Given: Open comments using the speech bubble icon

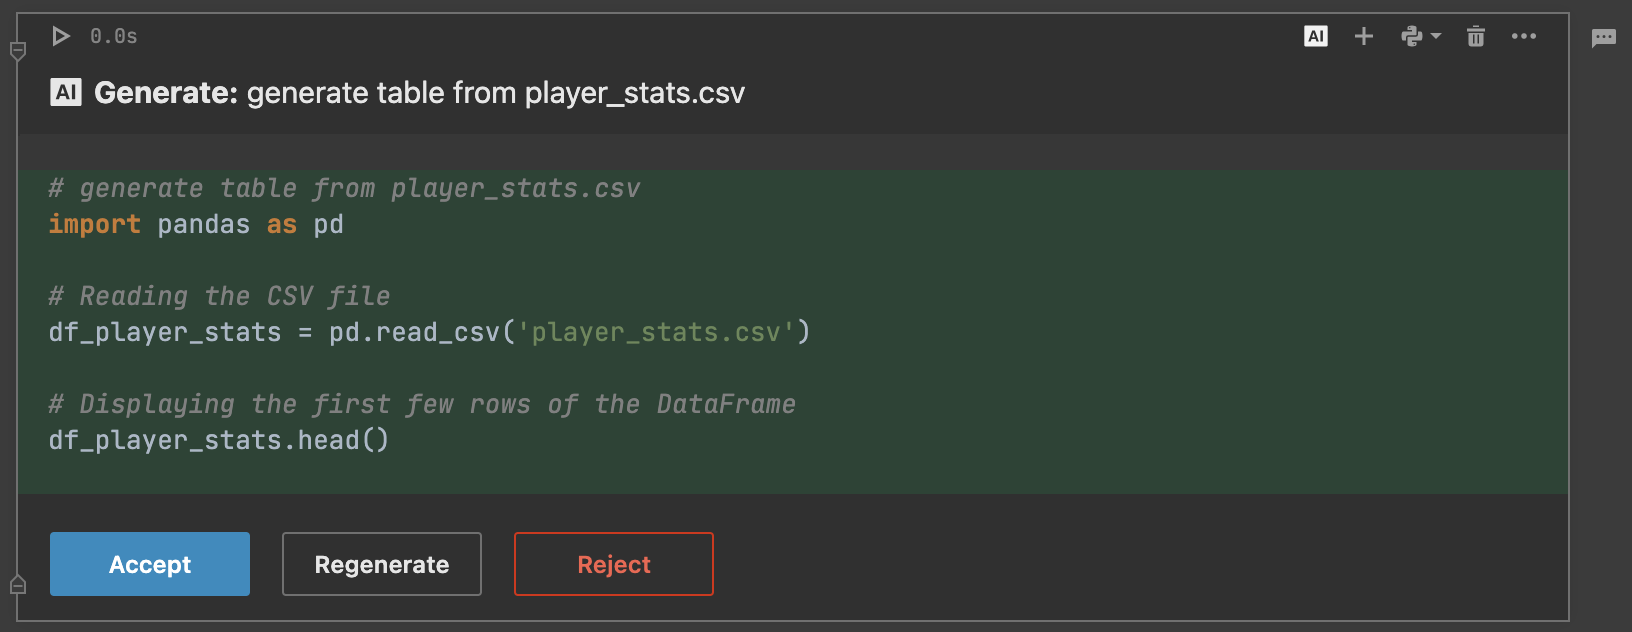Looking at the screenshot, I should tap(1603, 38).
